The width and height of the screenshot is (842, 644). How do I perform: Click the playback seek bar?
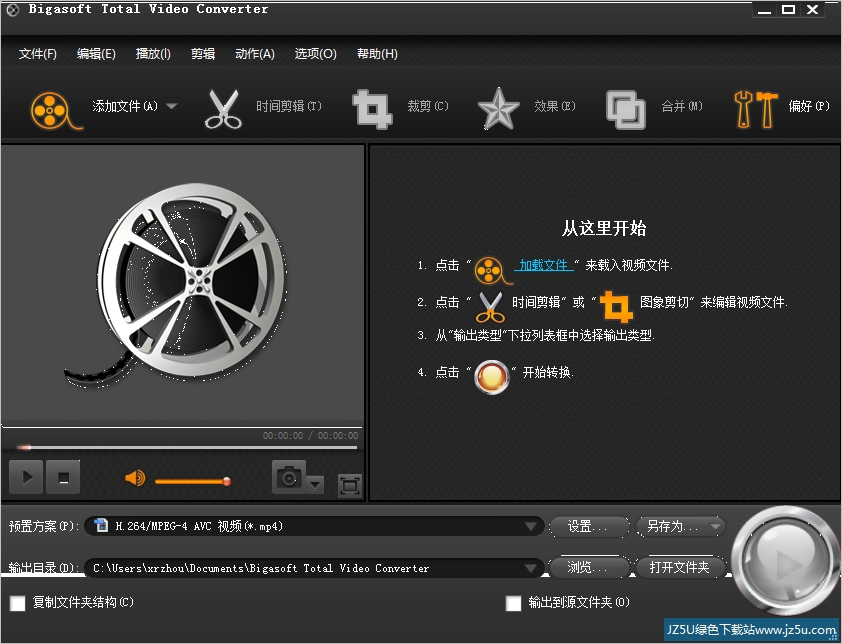pos(185,447)
